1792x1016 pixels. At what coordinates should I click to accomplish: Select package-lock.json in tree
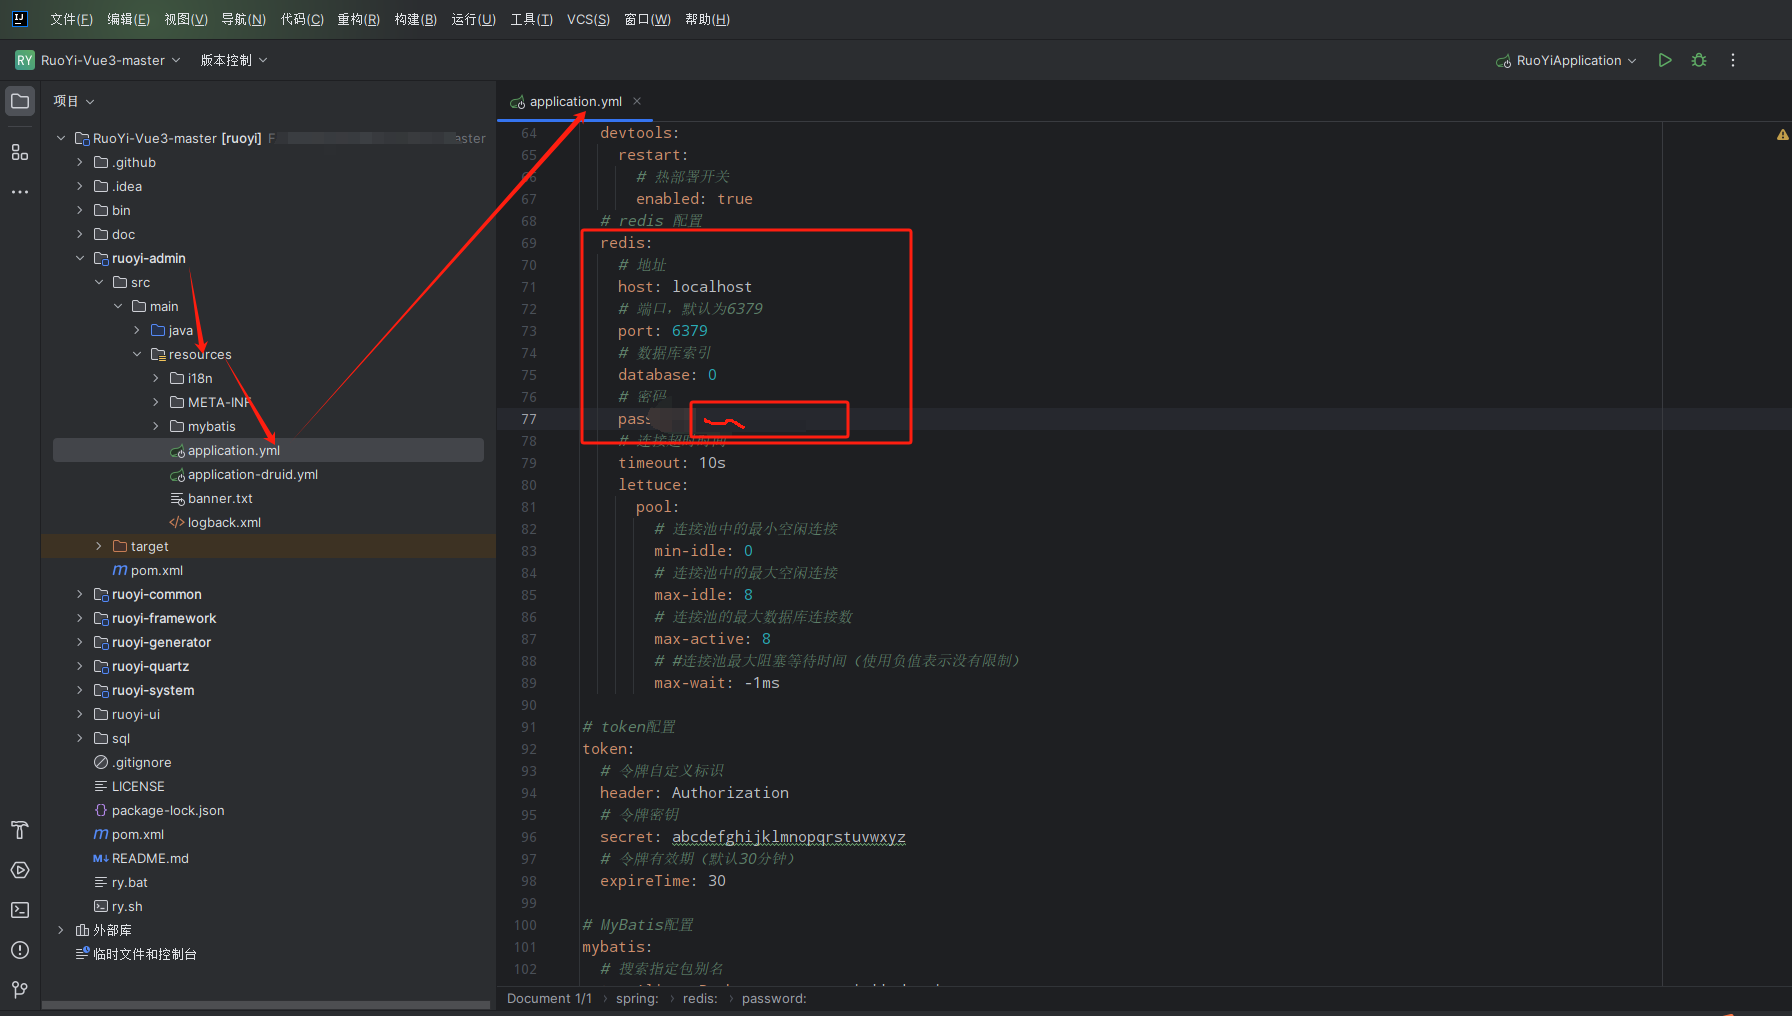point(168,810)
